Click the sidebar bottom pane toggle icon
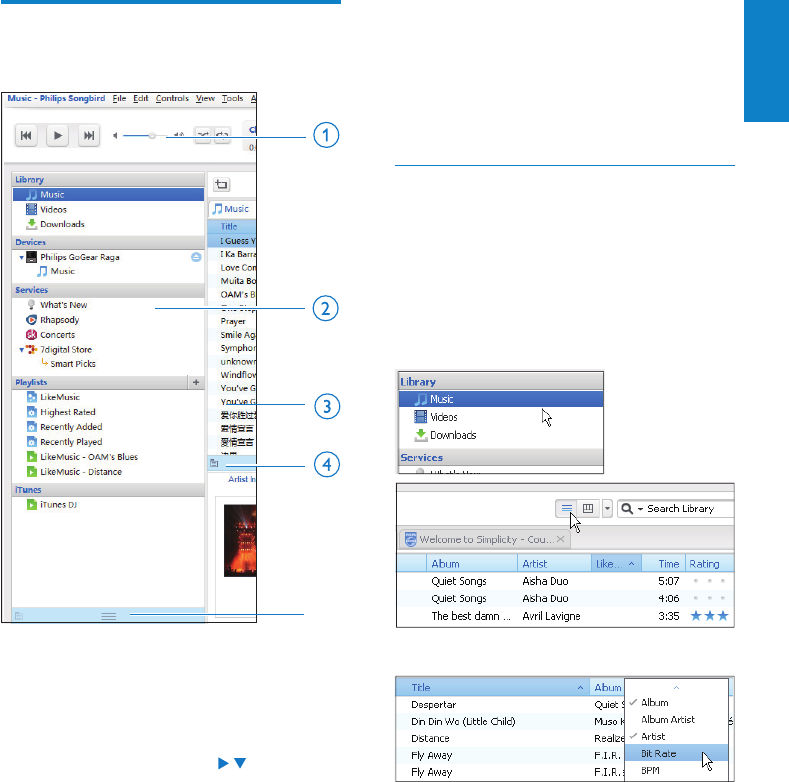 coord(19,616)
